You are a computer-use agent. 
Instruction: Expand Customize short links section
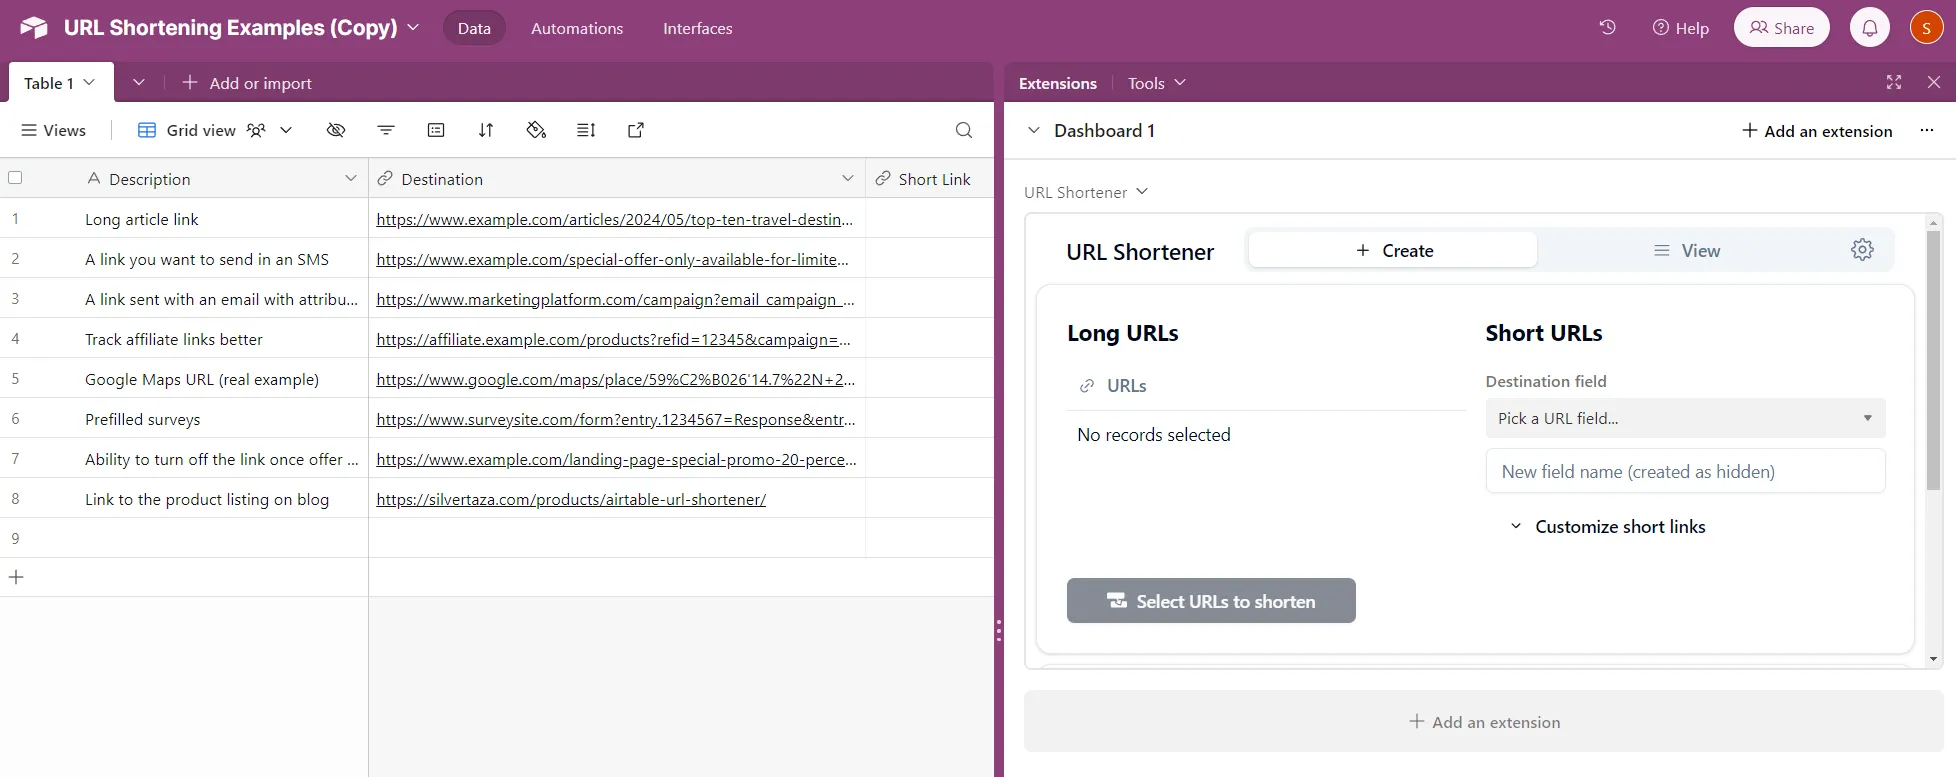pyautogui.click(x=1607, y=527)
